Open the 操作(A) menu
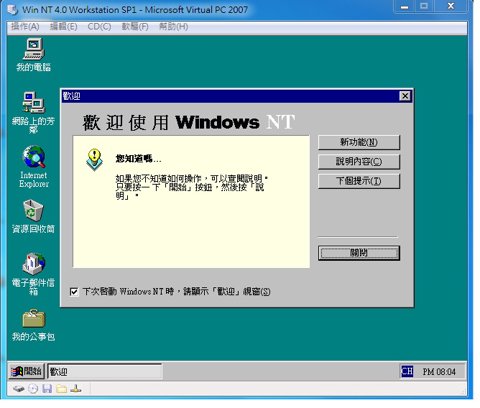 [25, 26]
